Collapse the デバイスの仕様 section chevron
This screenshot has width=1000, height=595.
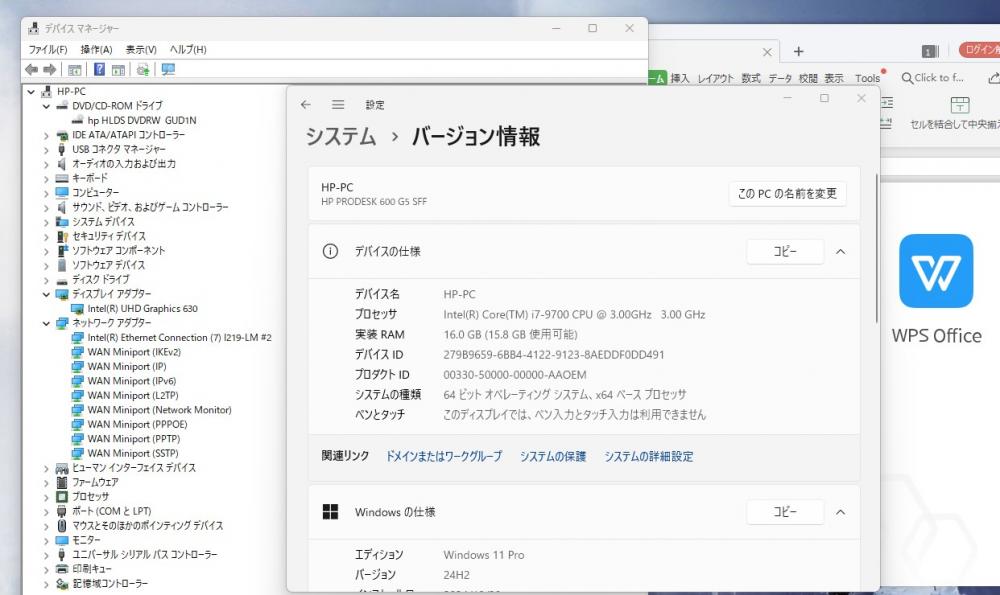point(841,251)
